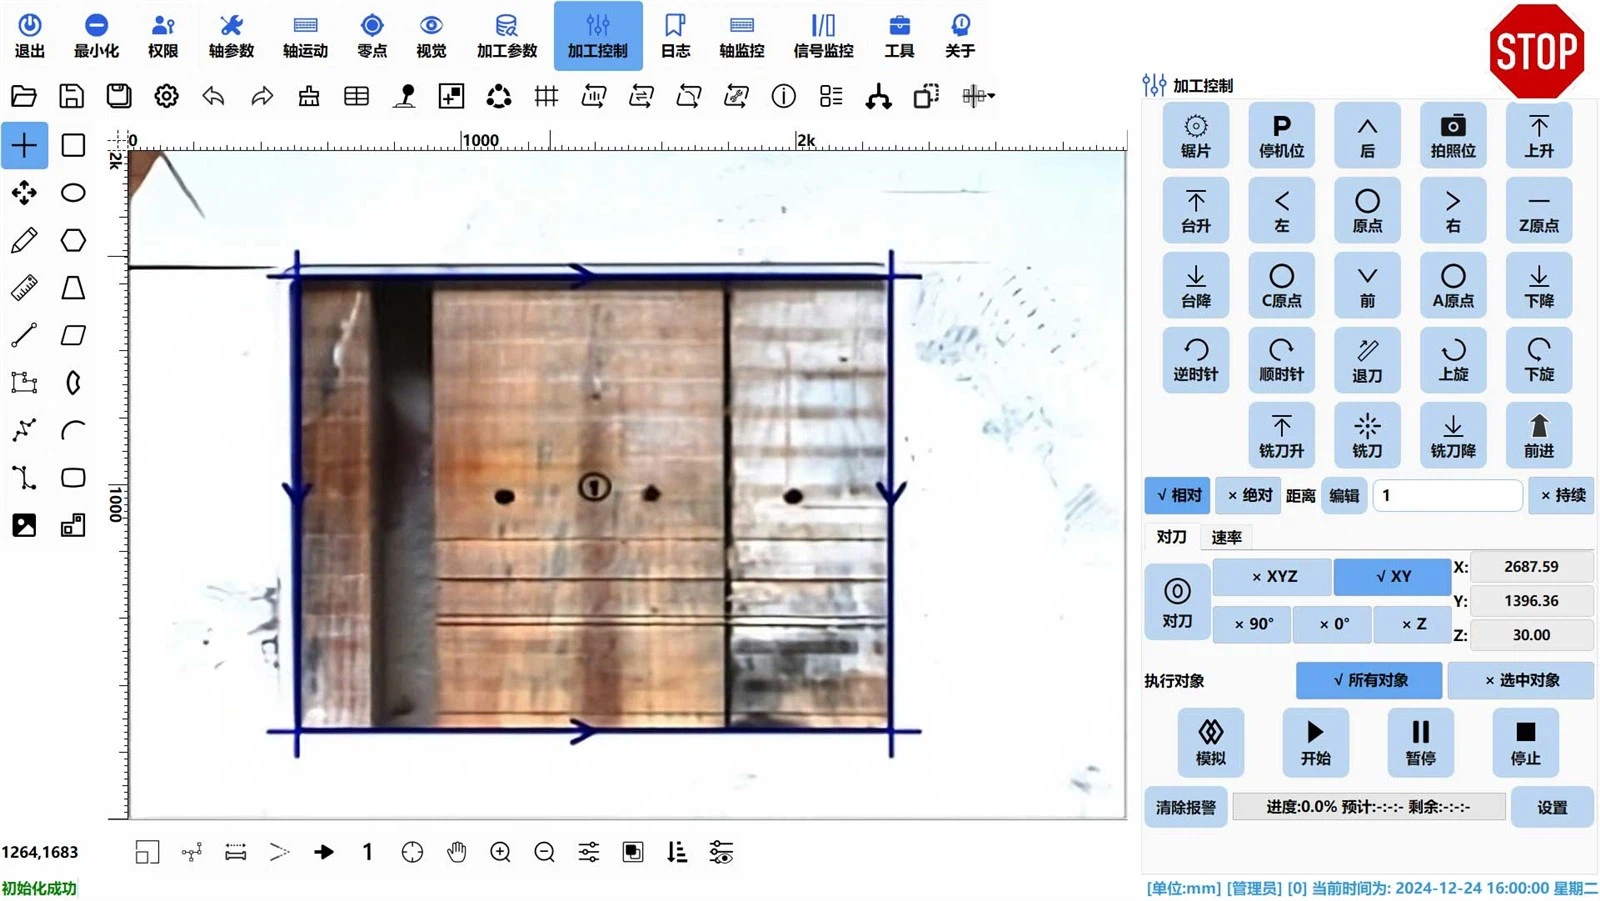Click the redo arrow icon
Image resolution: width=1600 pixels, height=901 pixels.
[261, 96]
